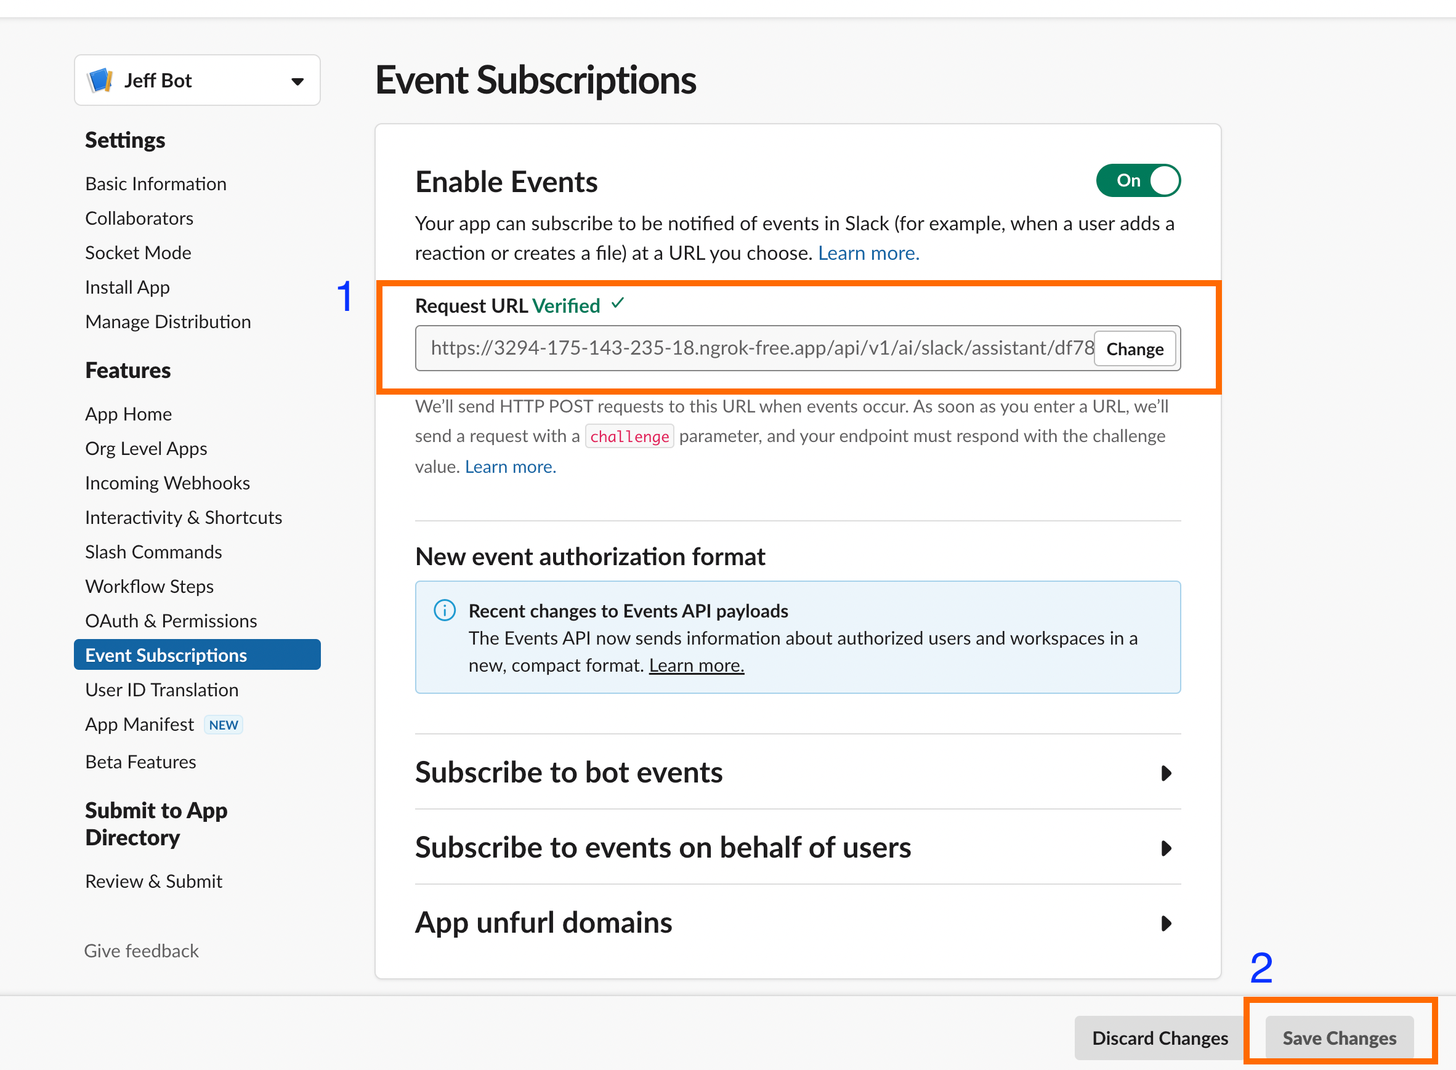This screenshot has width=1456, height=1070.
Task: Click Save Changes button
Action: (x=1339, y=1038)
